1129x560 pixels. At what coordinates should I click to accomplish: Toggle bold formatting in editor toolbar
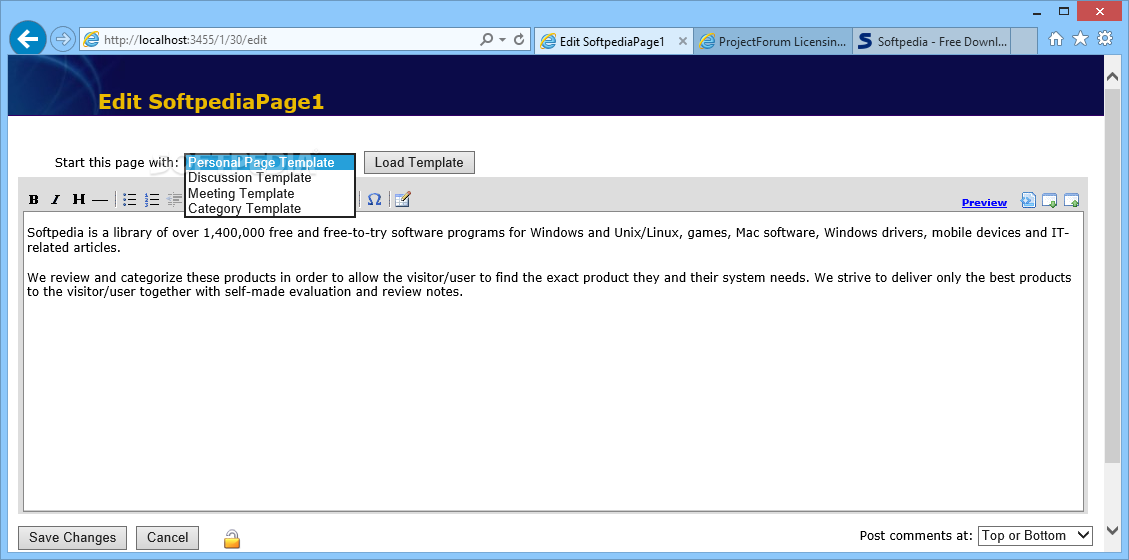34,200
